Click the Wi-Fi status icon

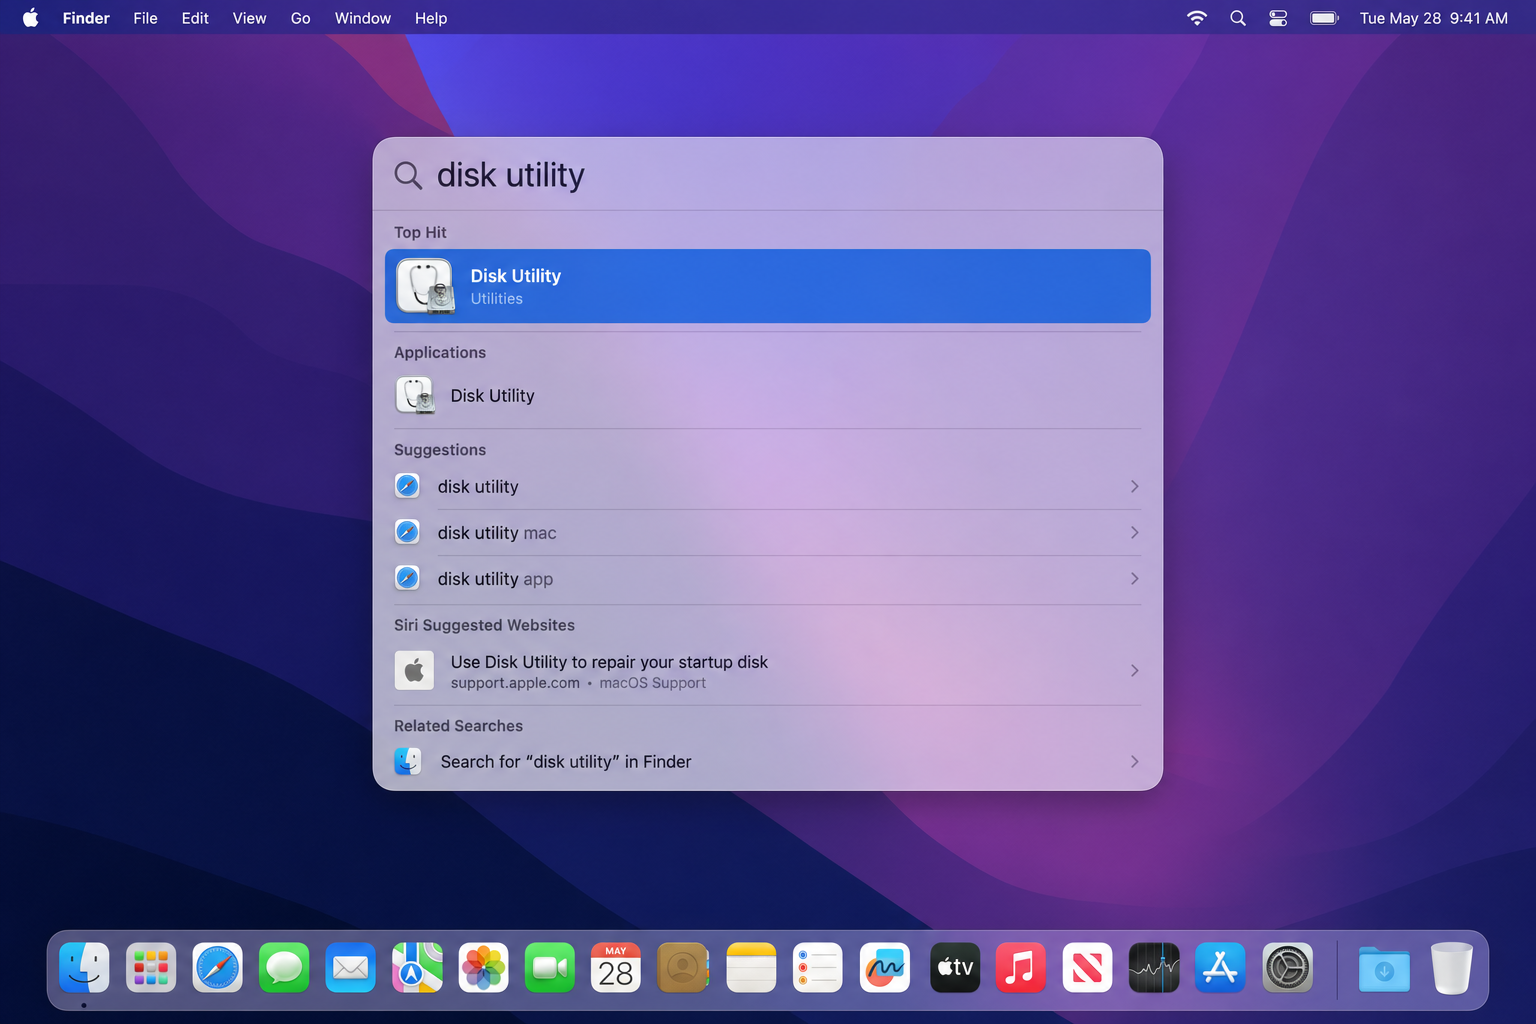(x=1196, y=18)
